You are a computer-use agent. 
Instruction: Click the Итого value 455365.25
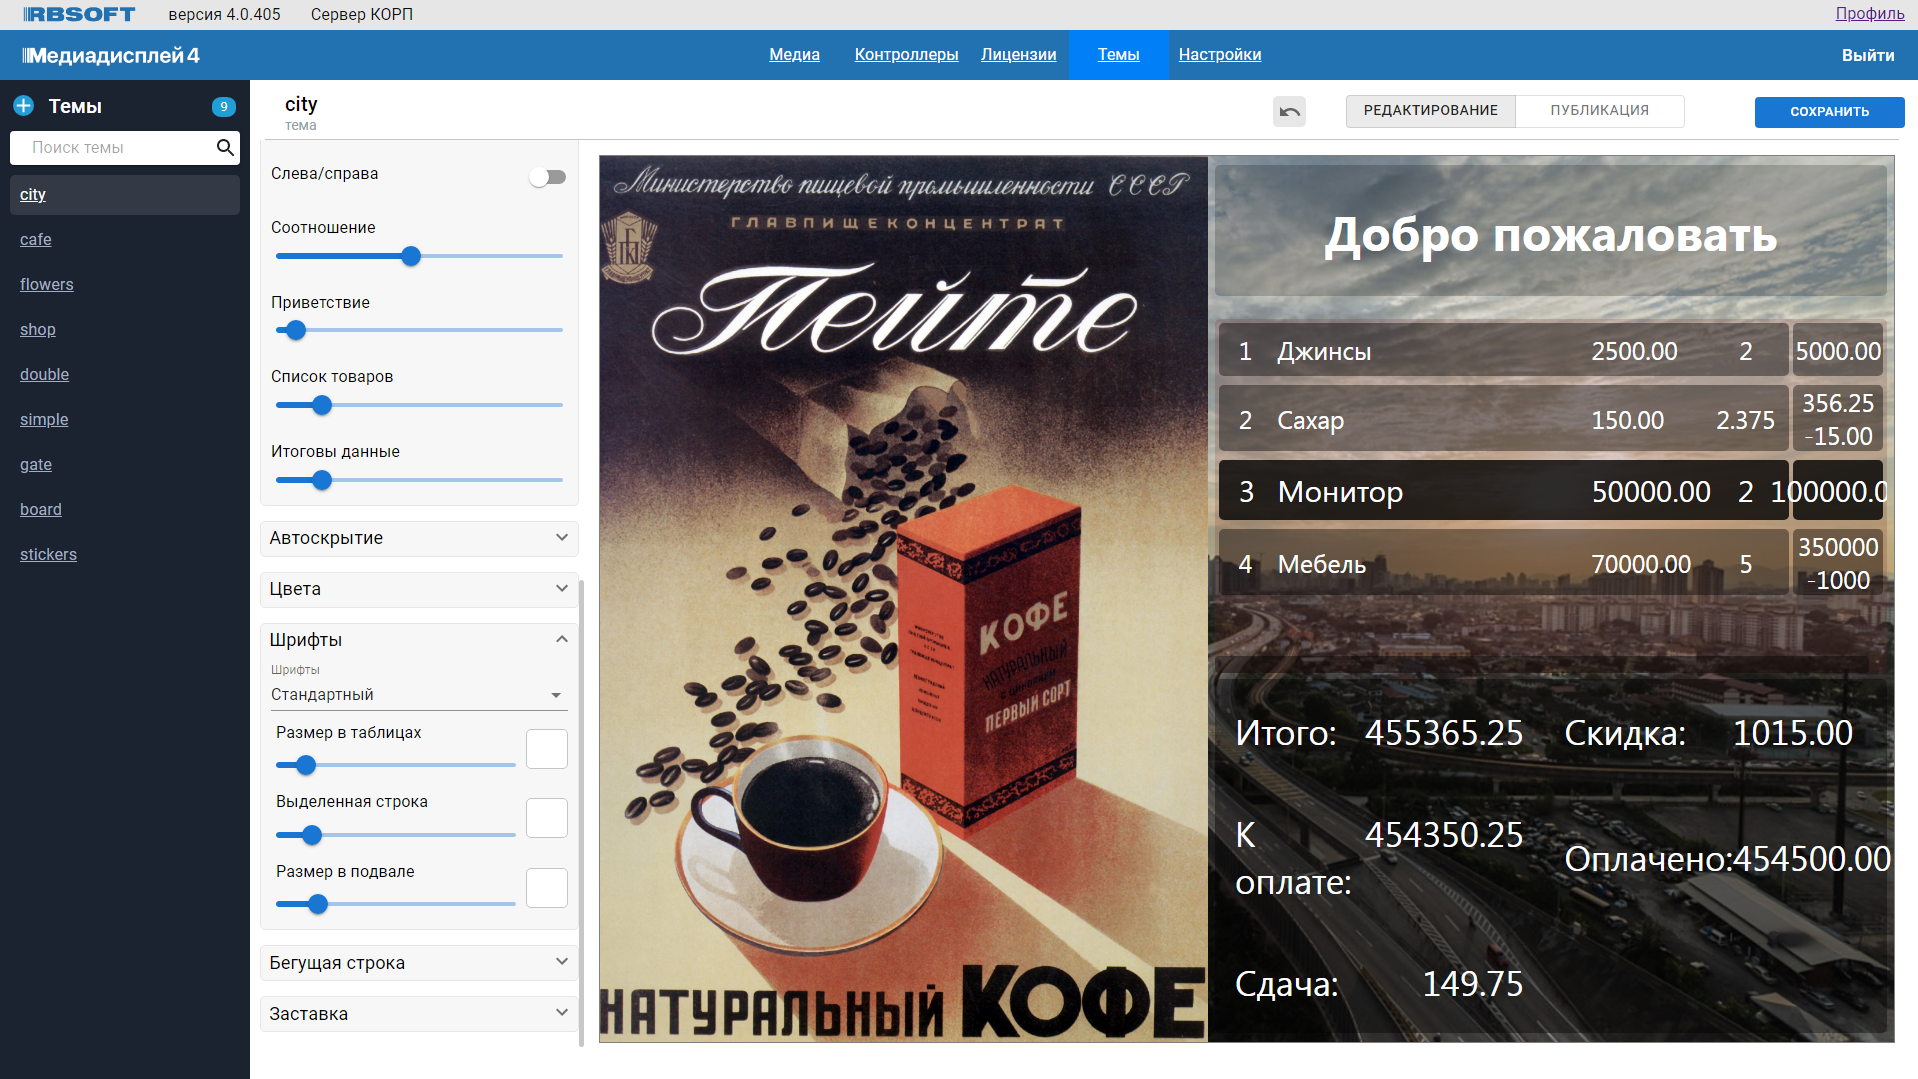[1444, 733]
